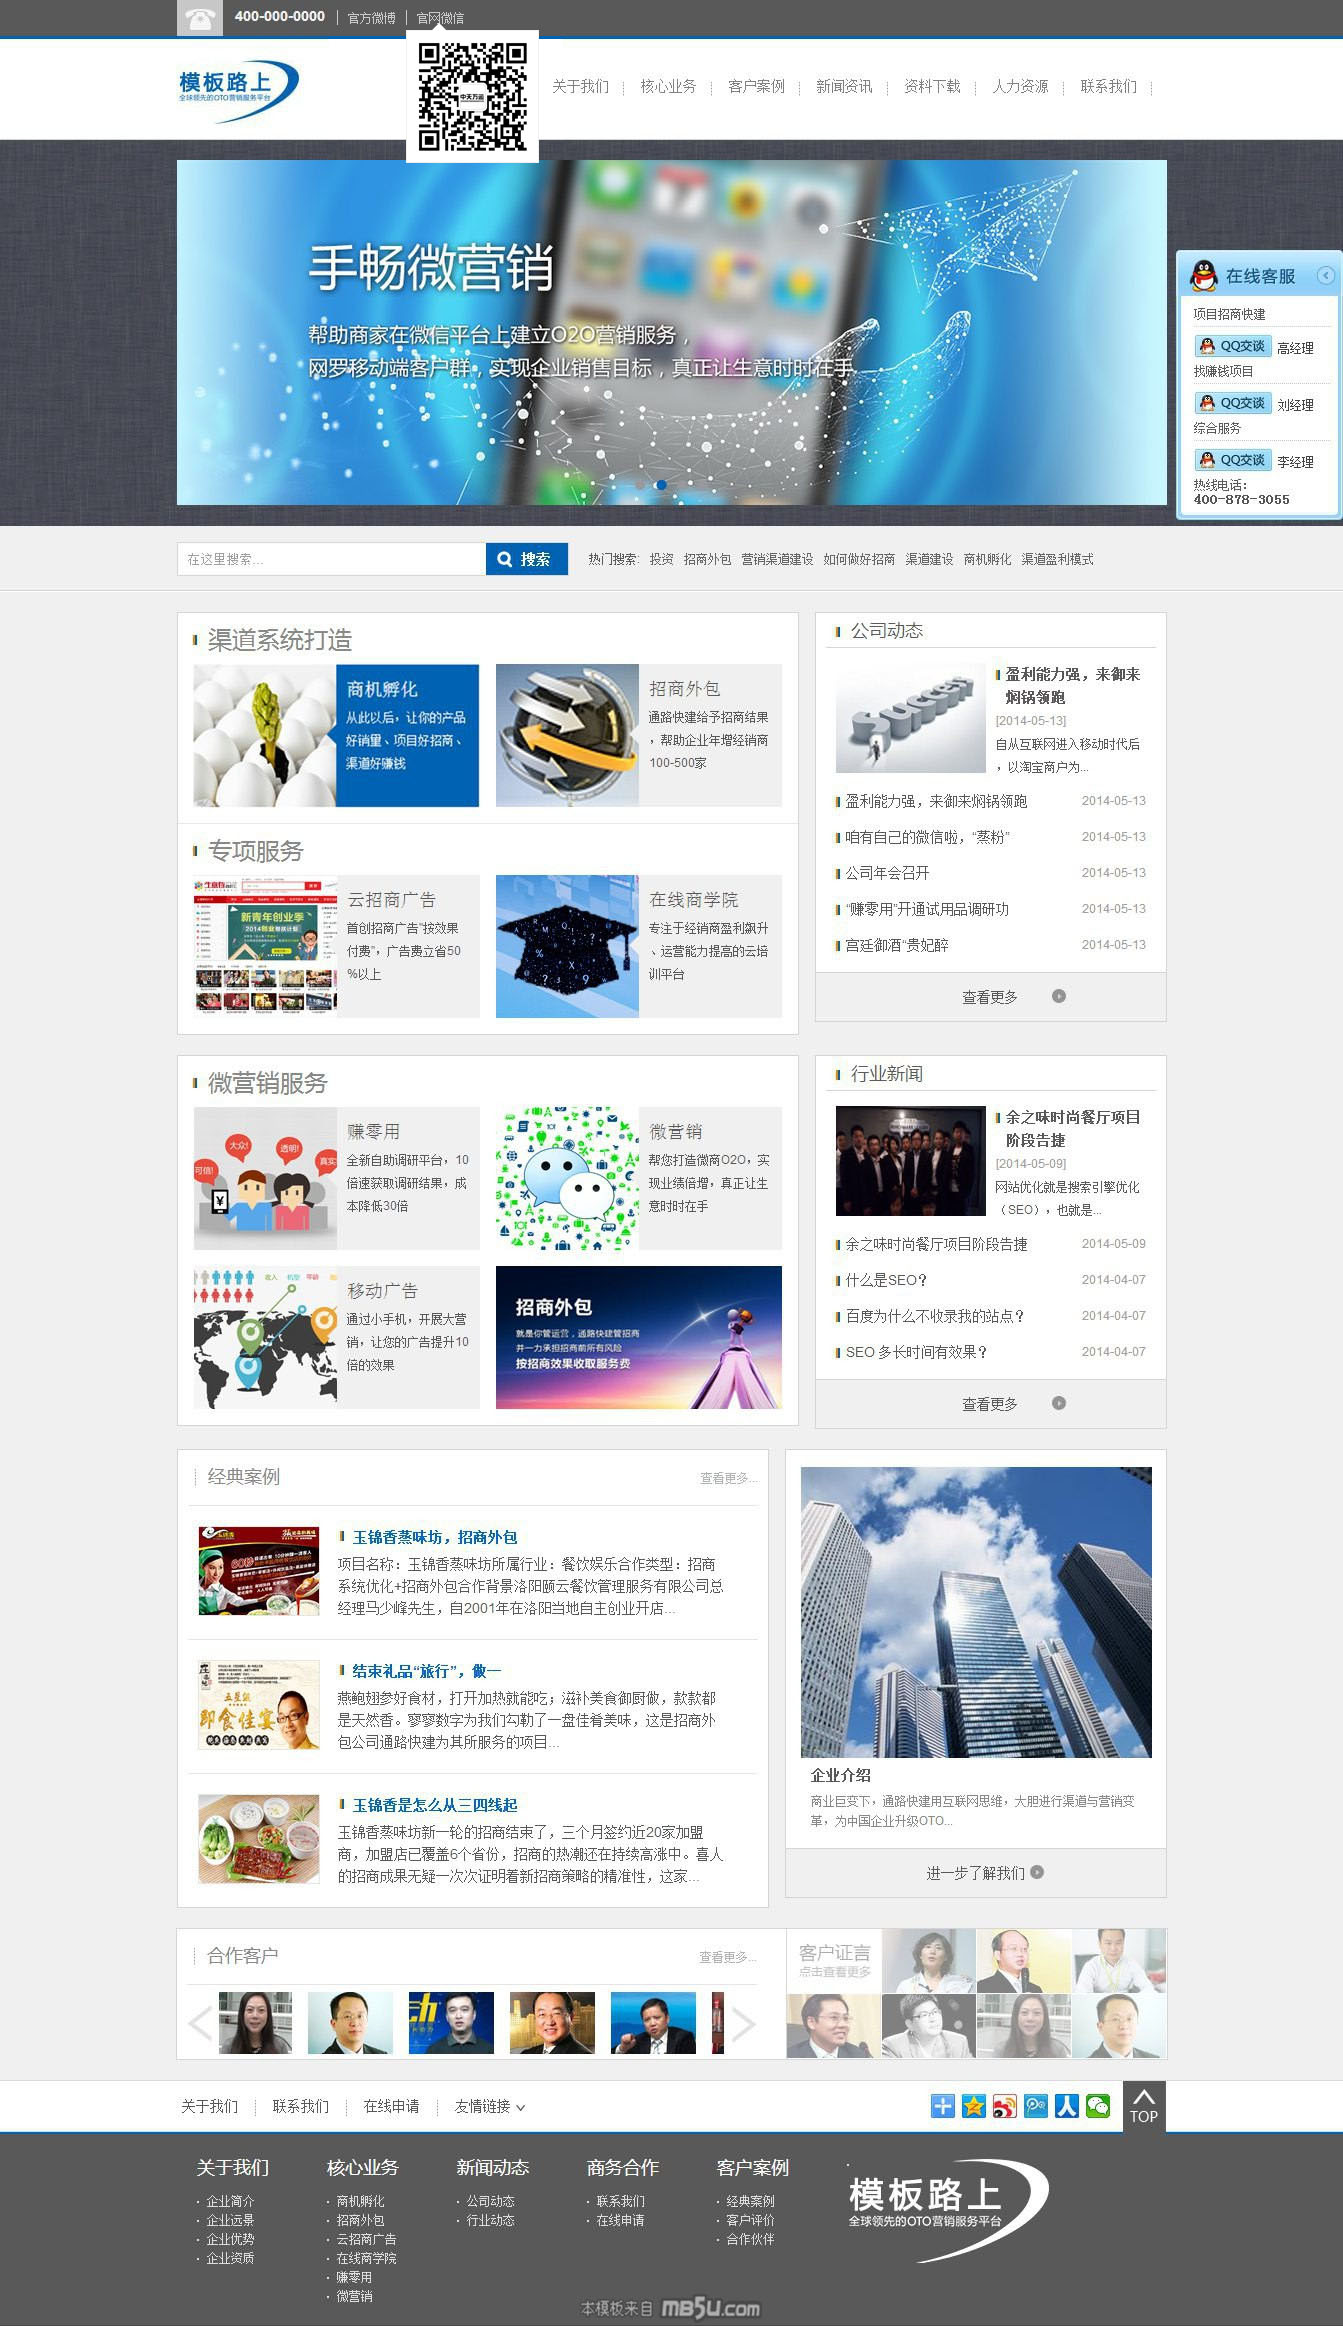Show next partners with right carousel arrow

pos(743,2024)
